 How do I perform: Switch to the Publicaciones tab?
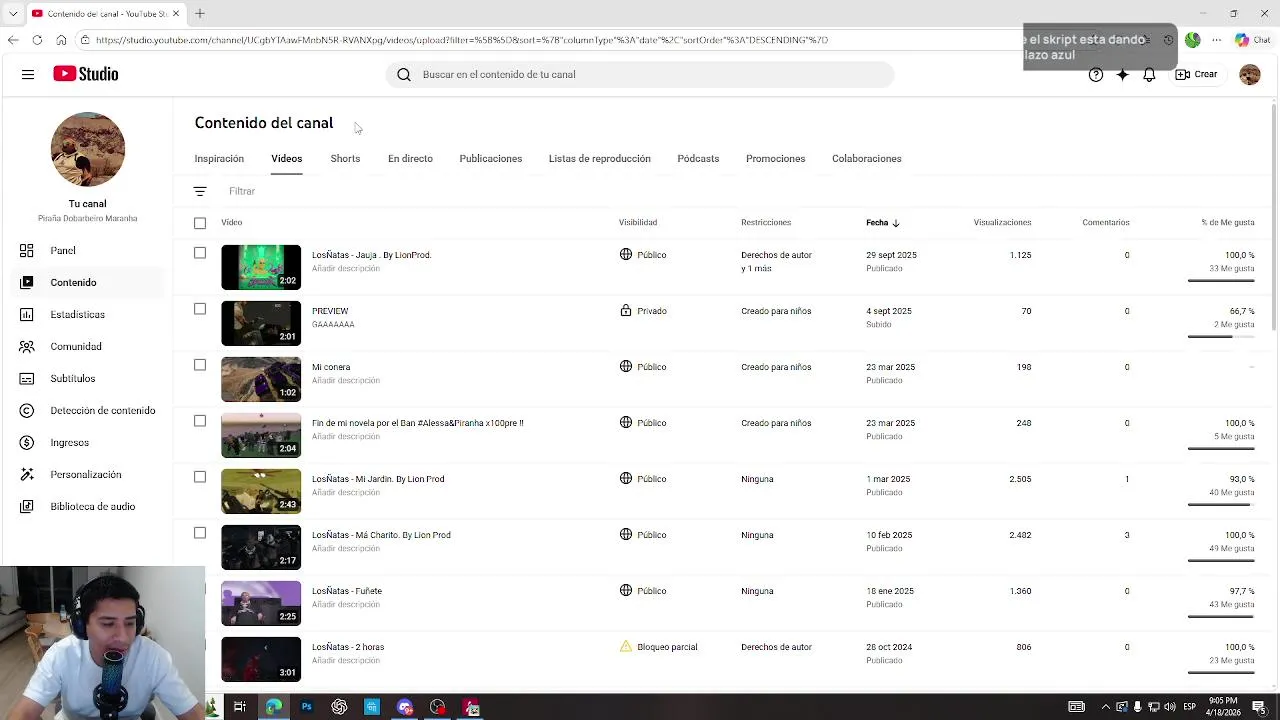(490, 158)
